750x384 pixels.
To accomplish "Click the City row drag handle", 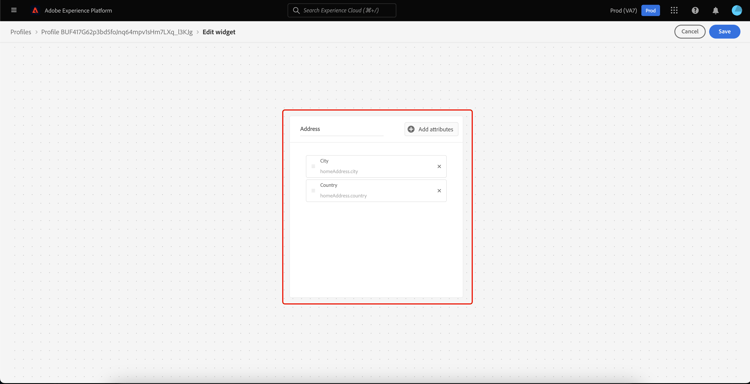I will 313,166.
